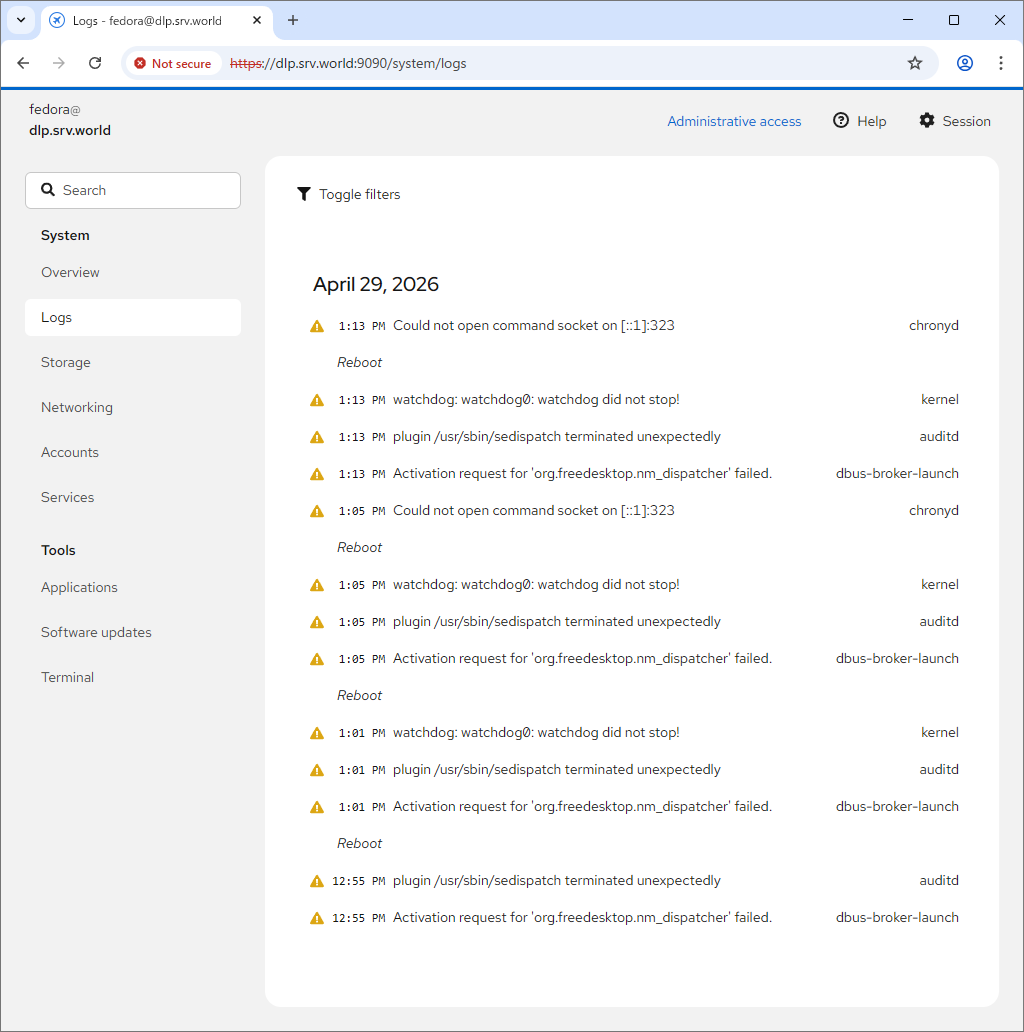Screen dimensions: 1024x1032
Task: Focus the sidebar Search field
Action: [133, 190]
